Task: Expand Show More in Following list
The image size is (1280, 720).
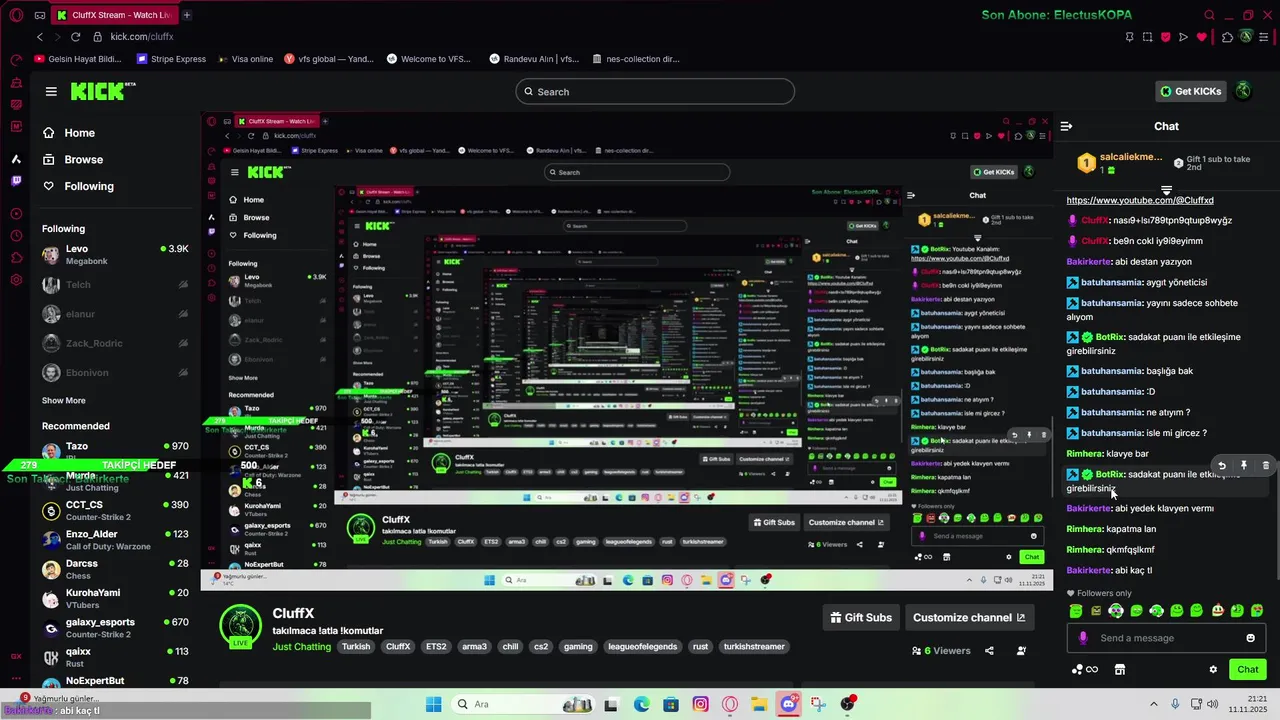Action: pyautogui.click(x=63, y=400)
